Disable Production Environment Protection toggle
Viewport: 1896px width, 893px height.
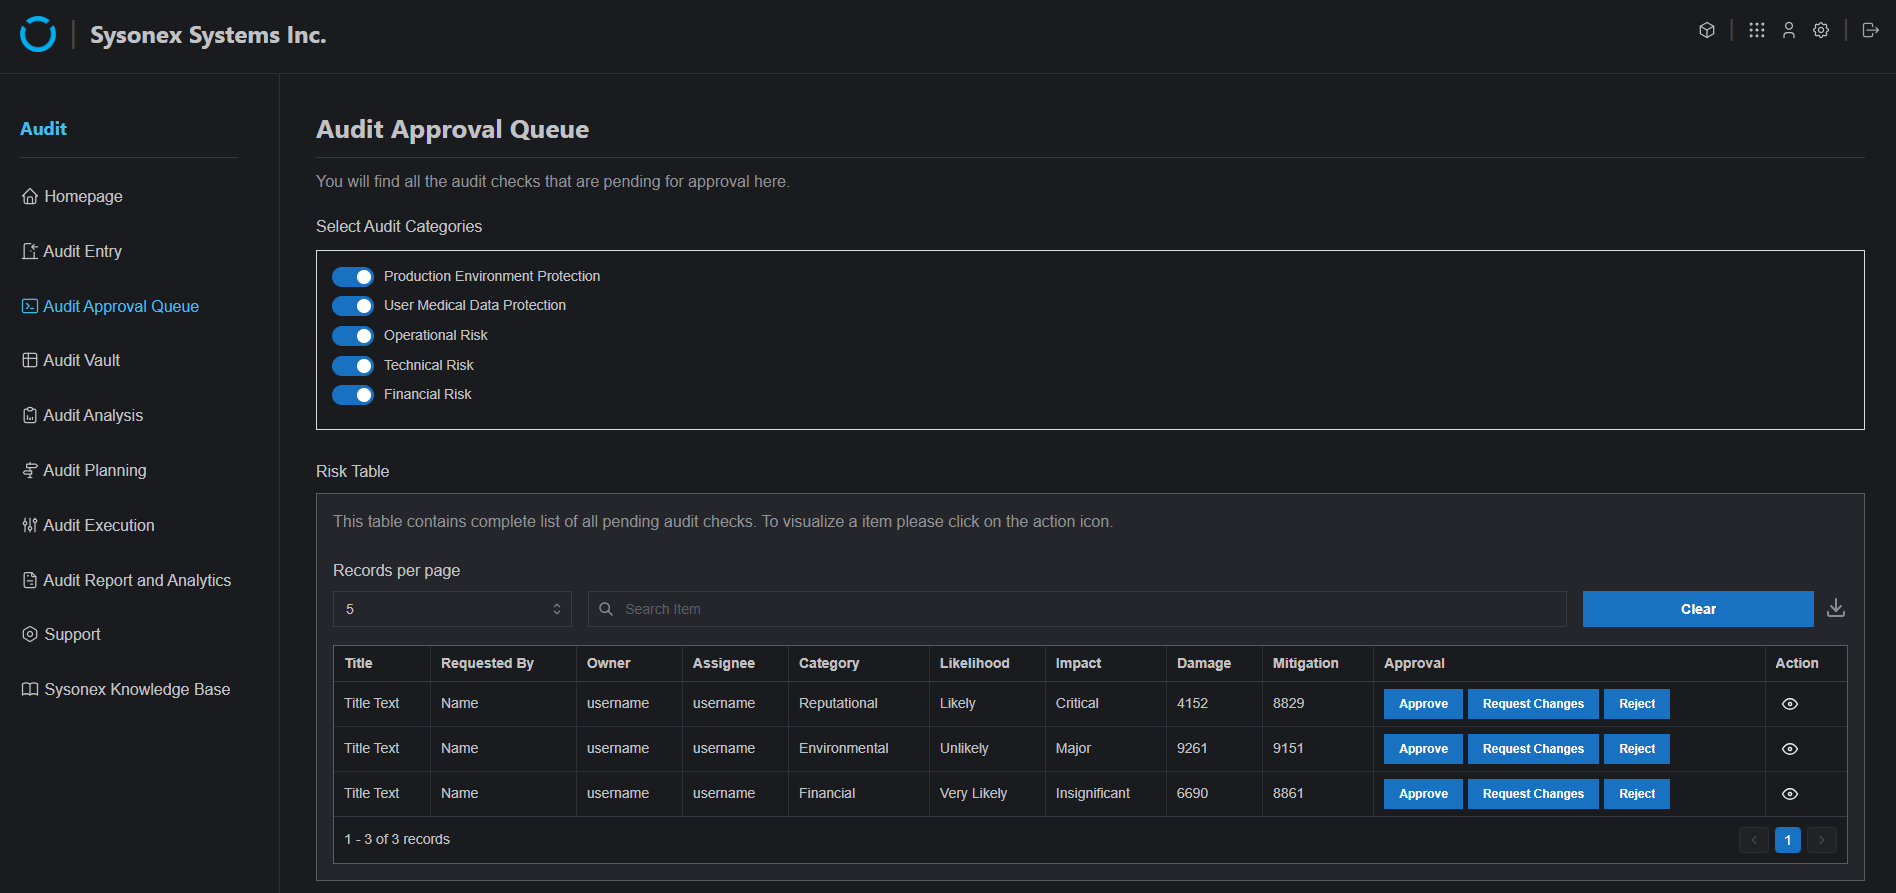[353, 277]
